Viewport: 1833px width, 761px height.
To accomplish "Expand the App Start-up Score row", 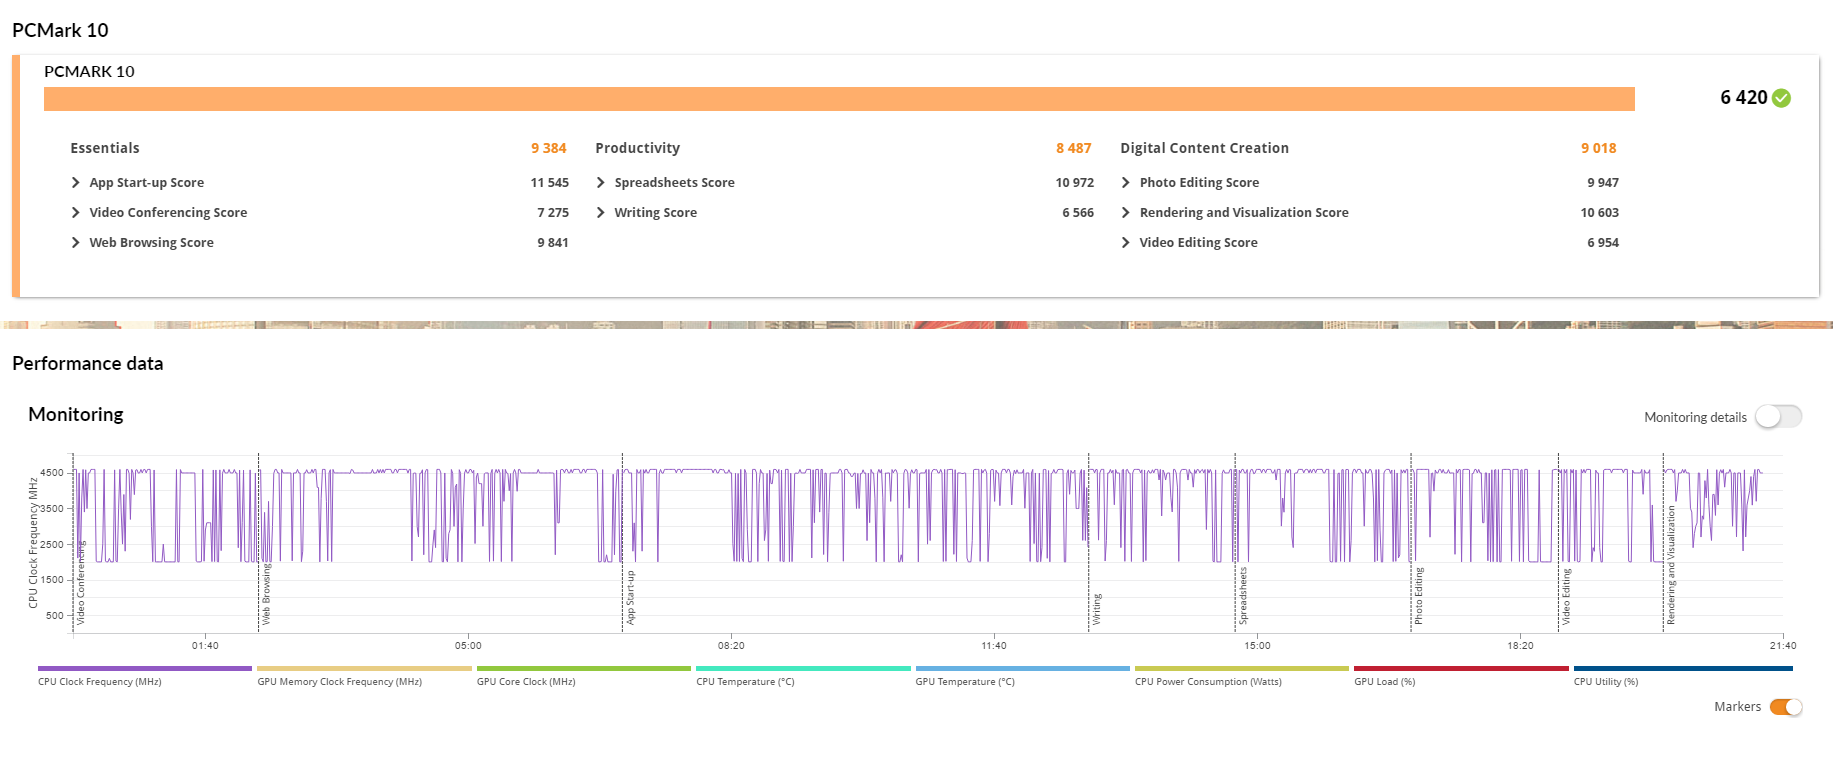I will pos(75,183).
